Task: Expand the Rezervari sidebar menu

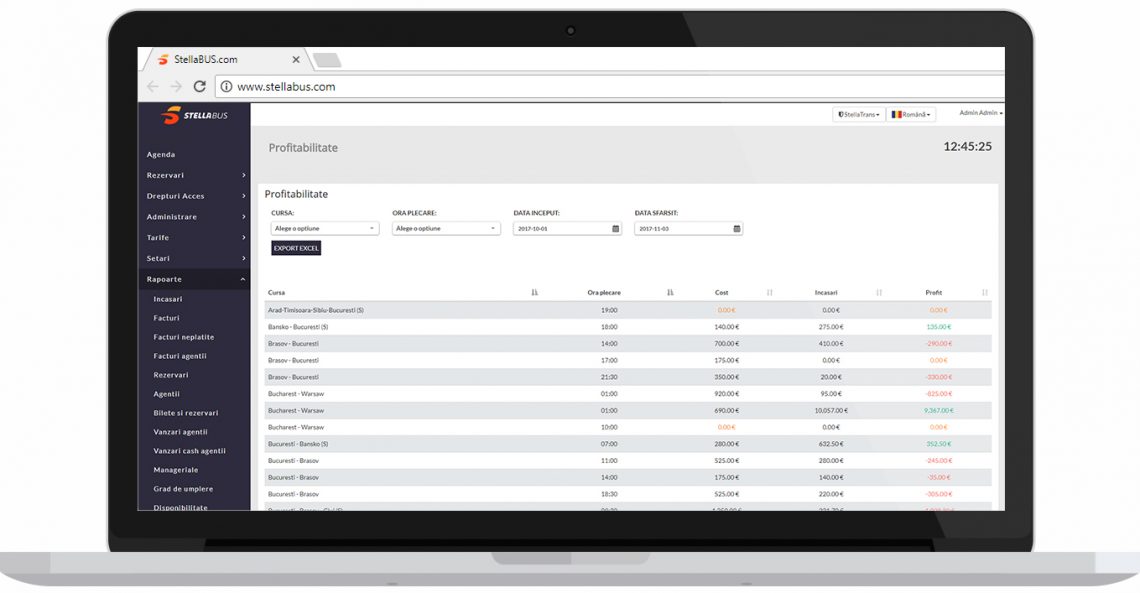Action: click(194, 175)
